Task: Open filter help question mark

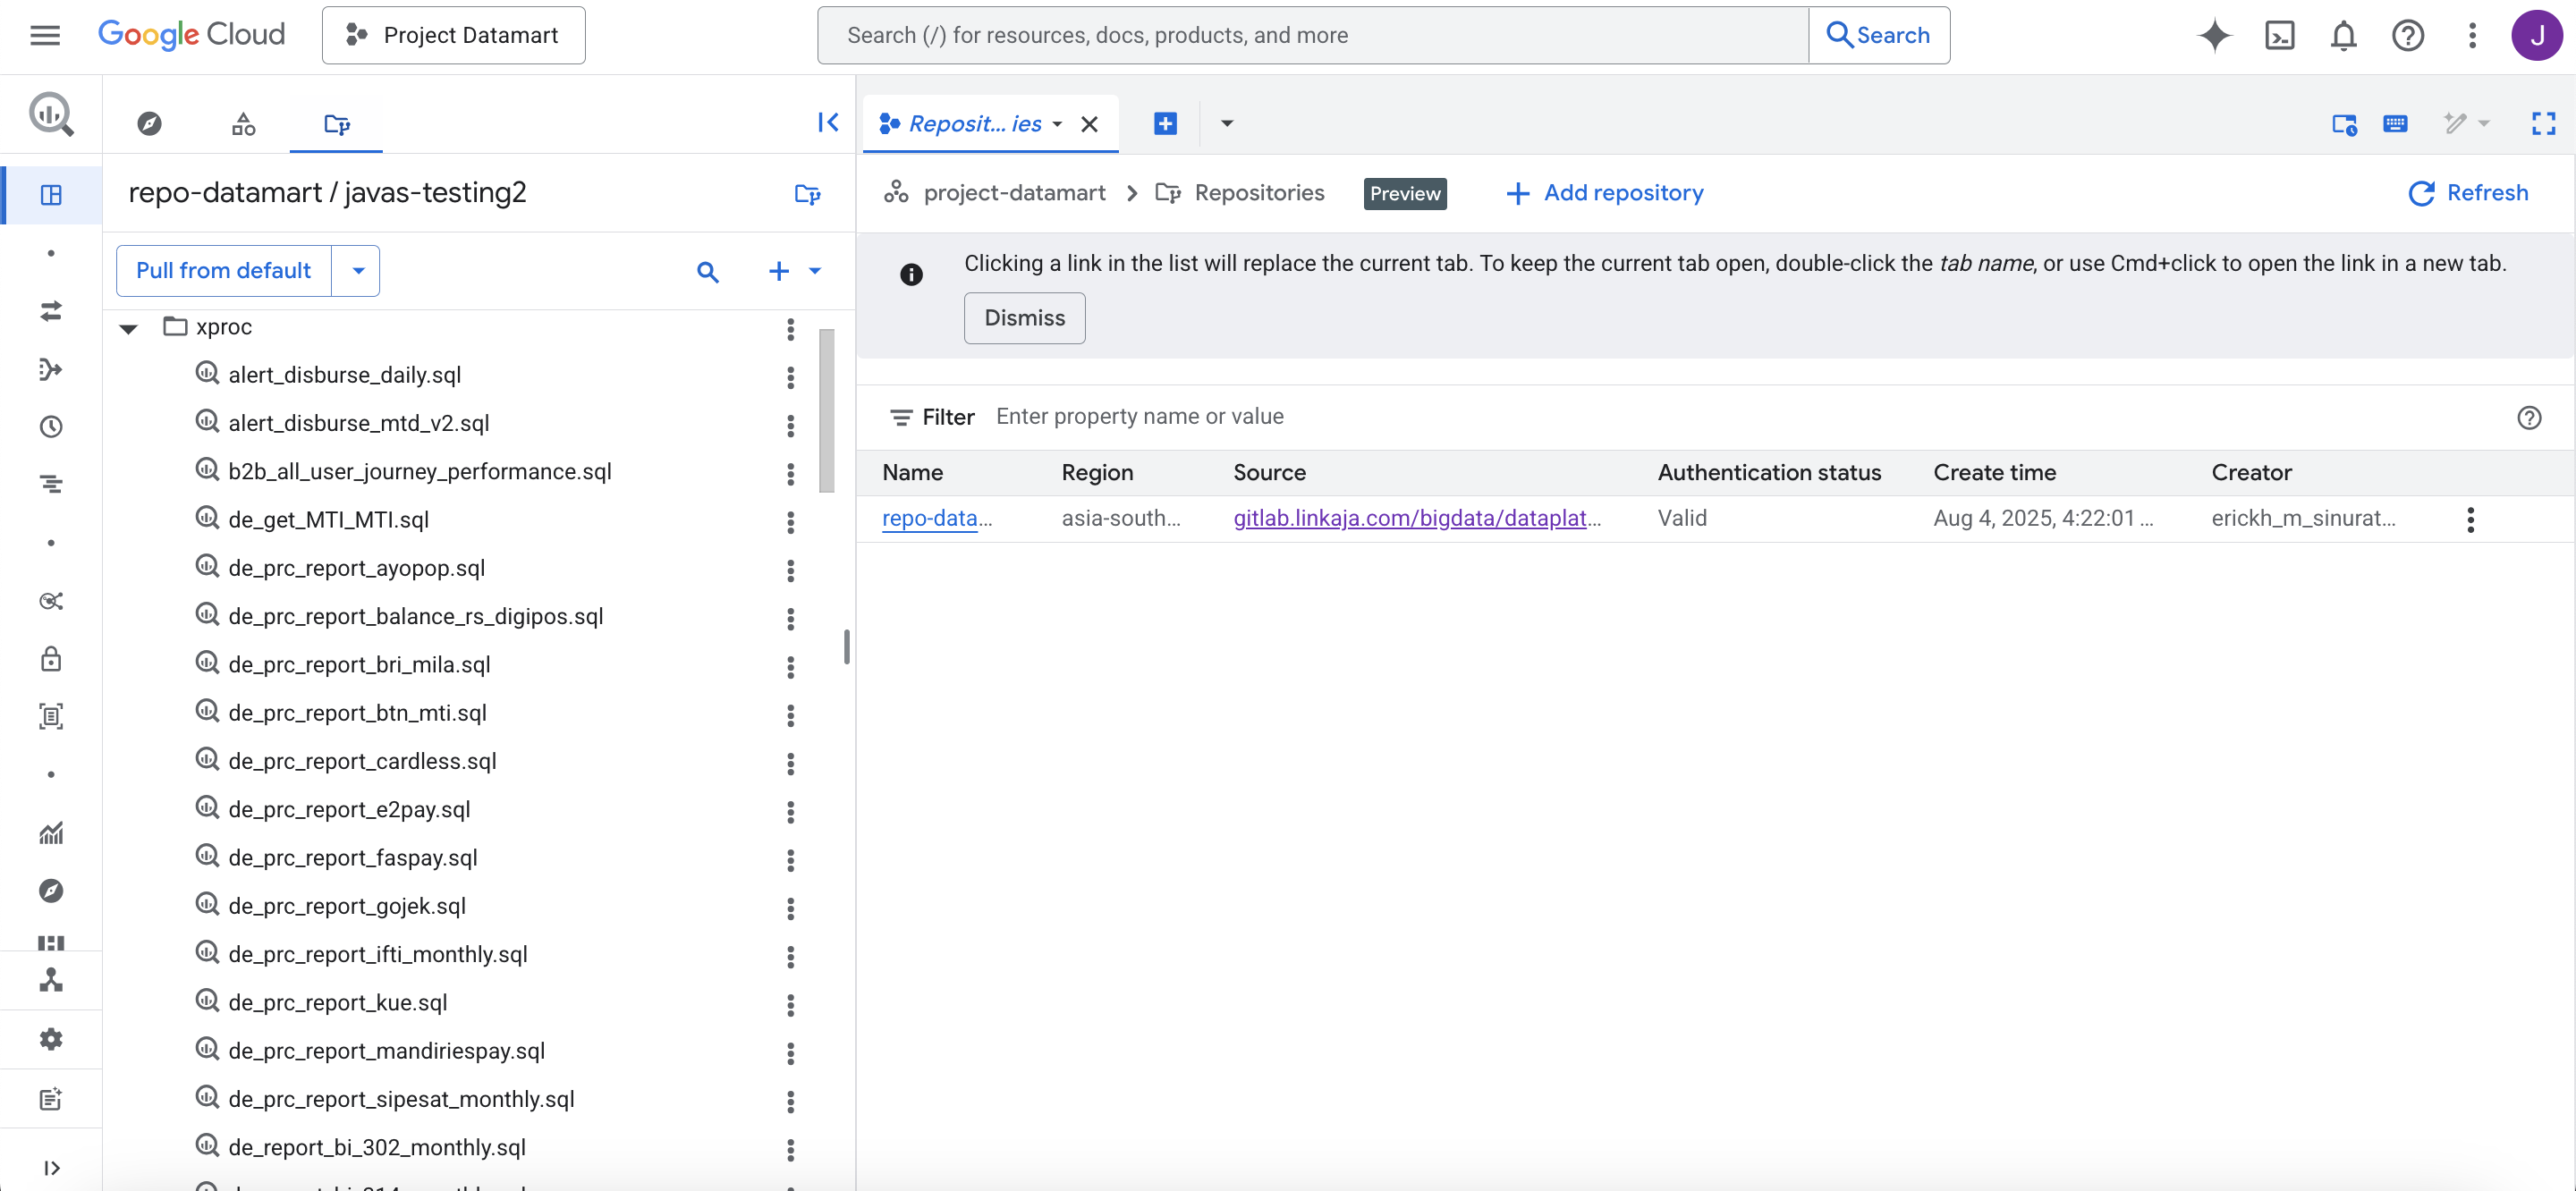Action: point(2528,417)
